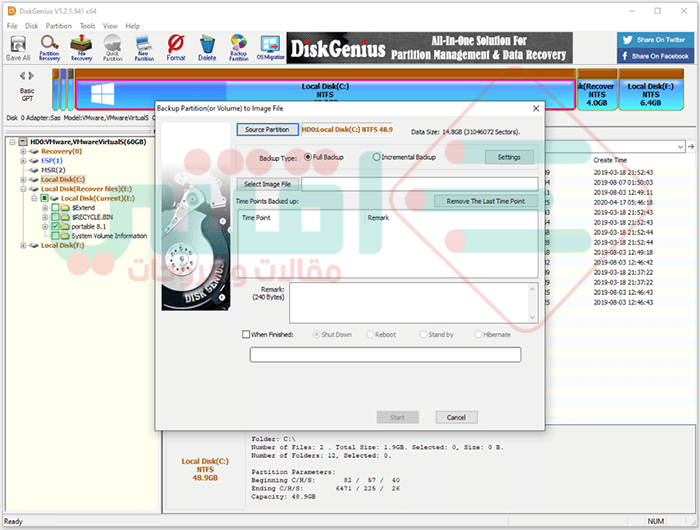The width and height of the screenshot is (700, 530).
Task: Share on Facebook button
Action: point(655,56)
